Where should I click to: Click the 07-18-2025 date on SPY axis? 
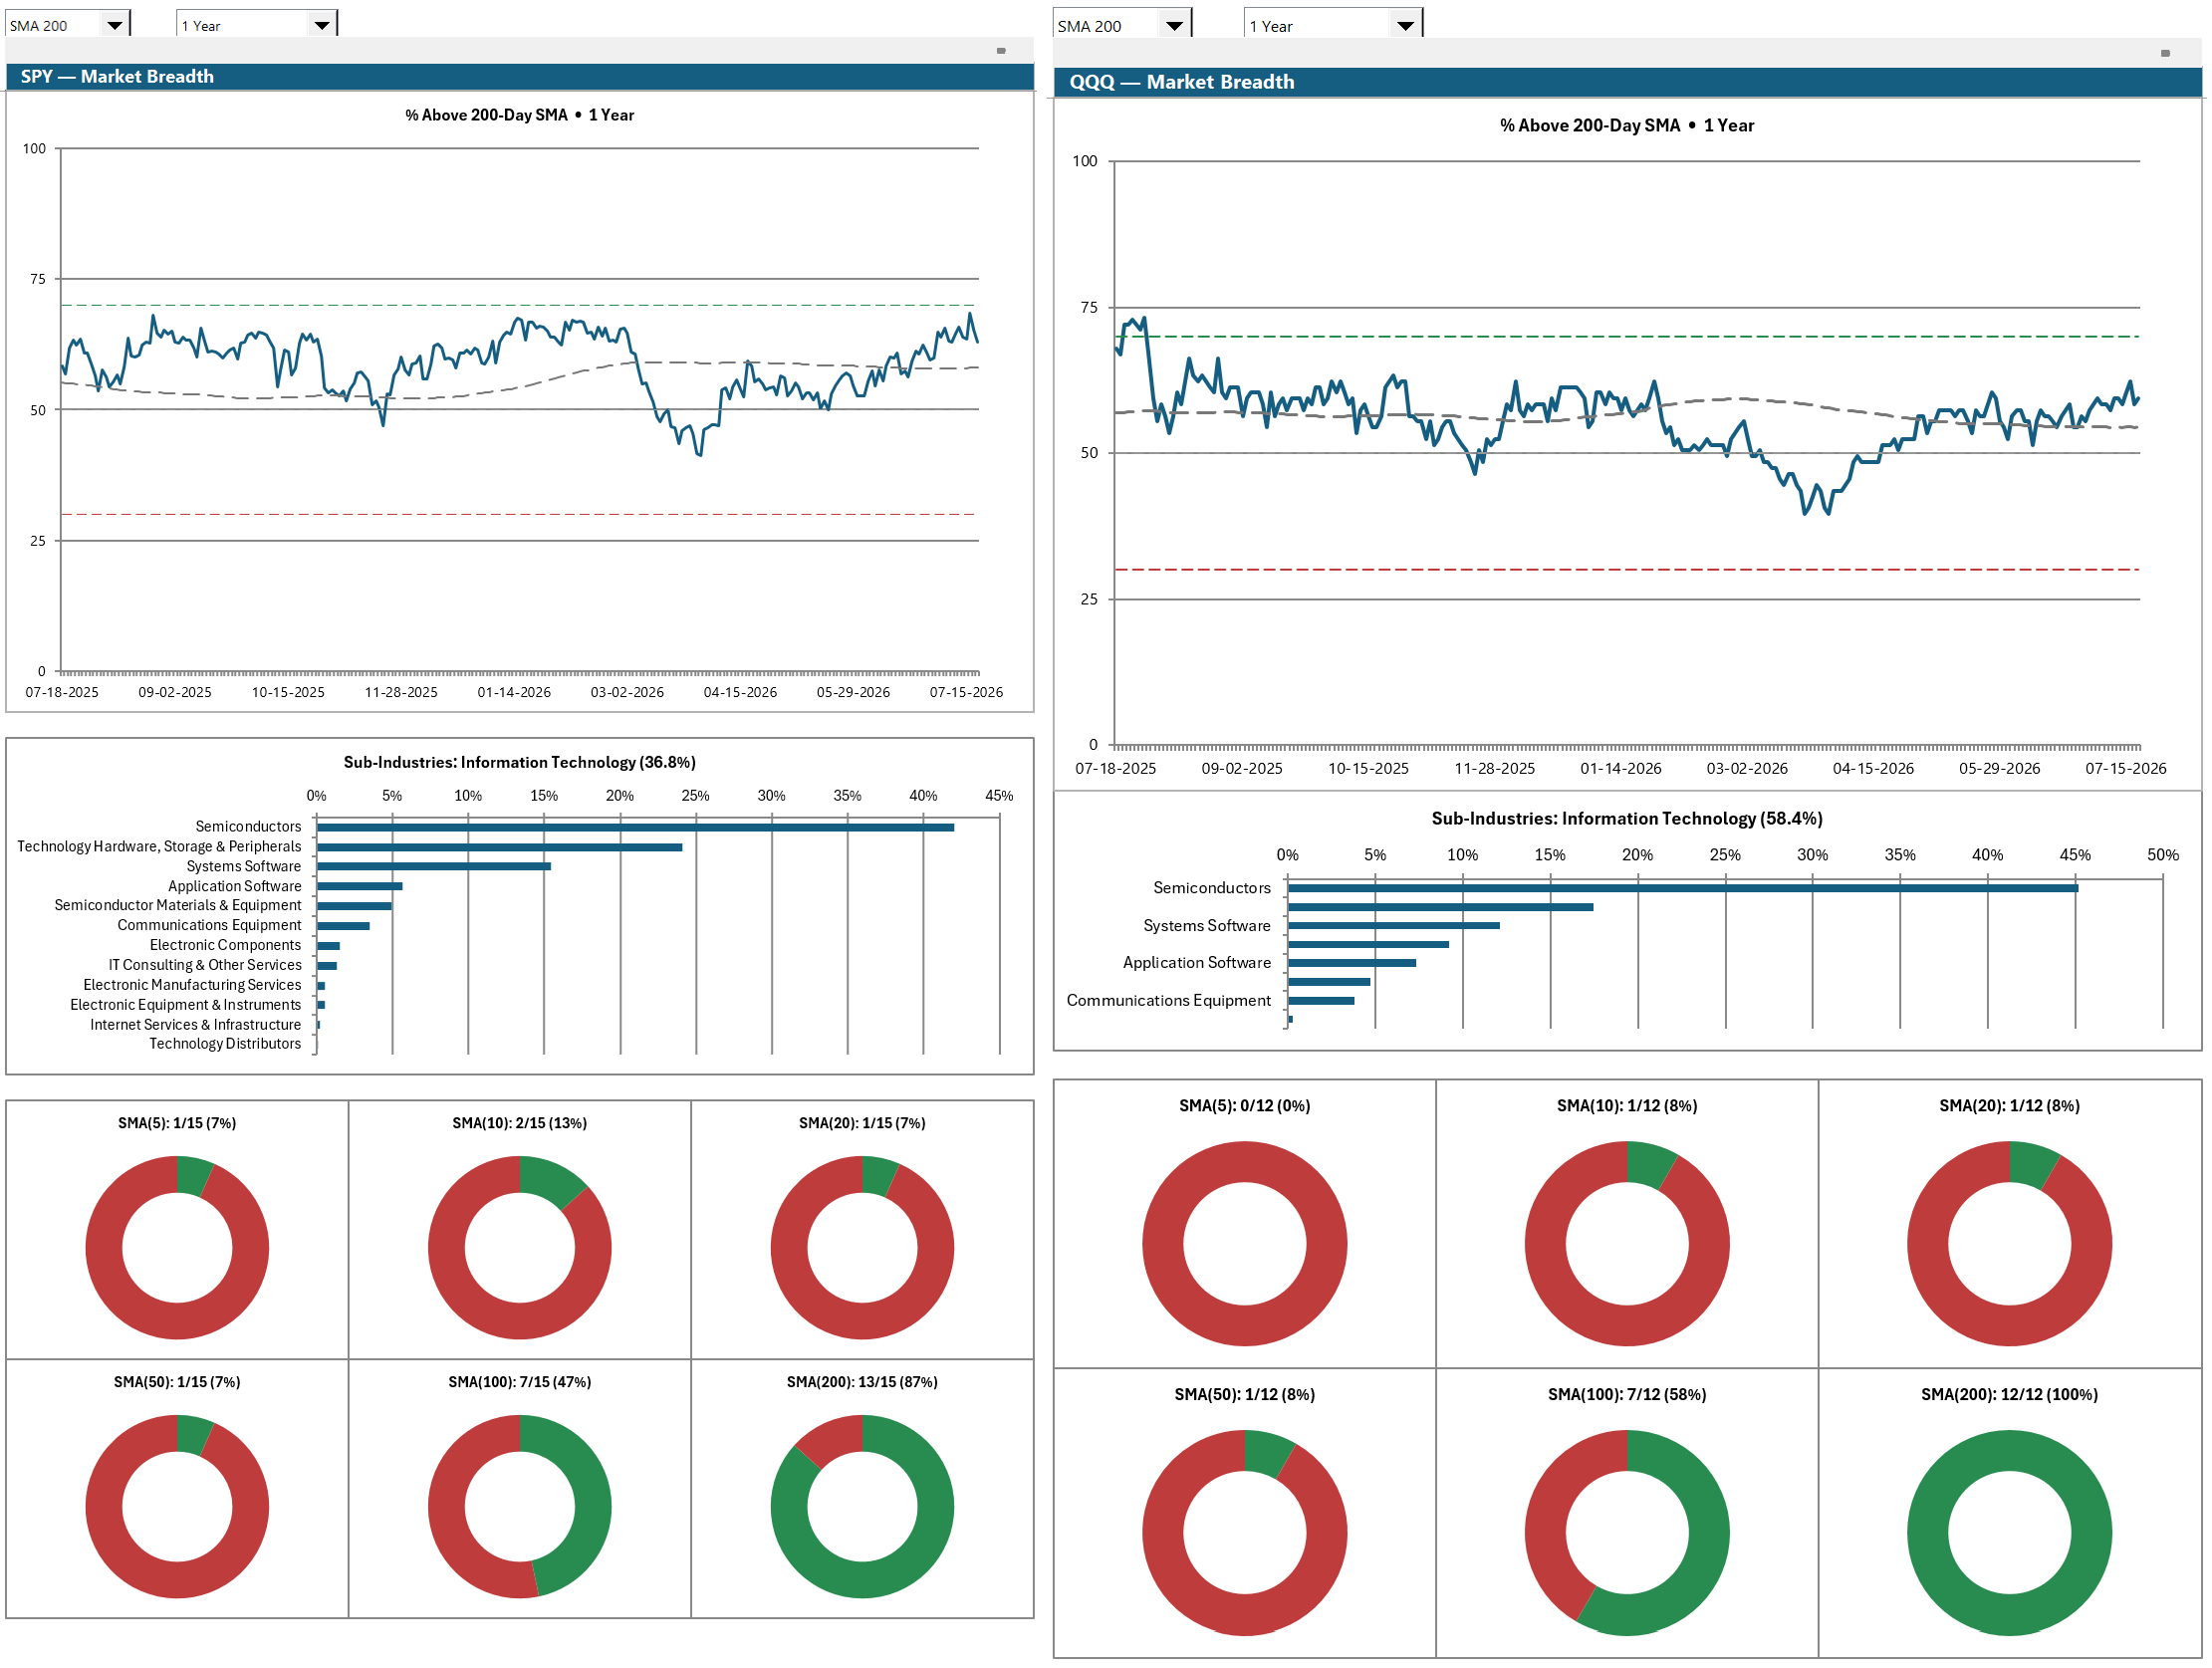(x=62, y=692)
